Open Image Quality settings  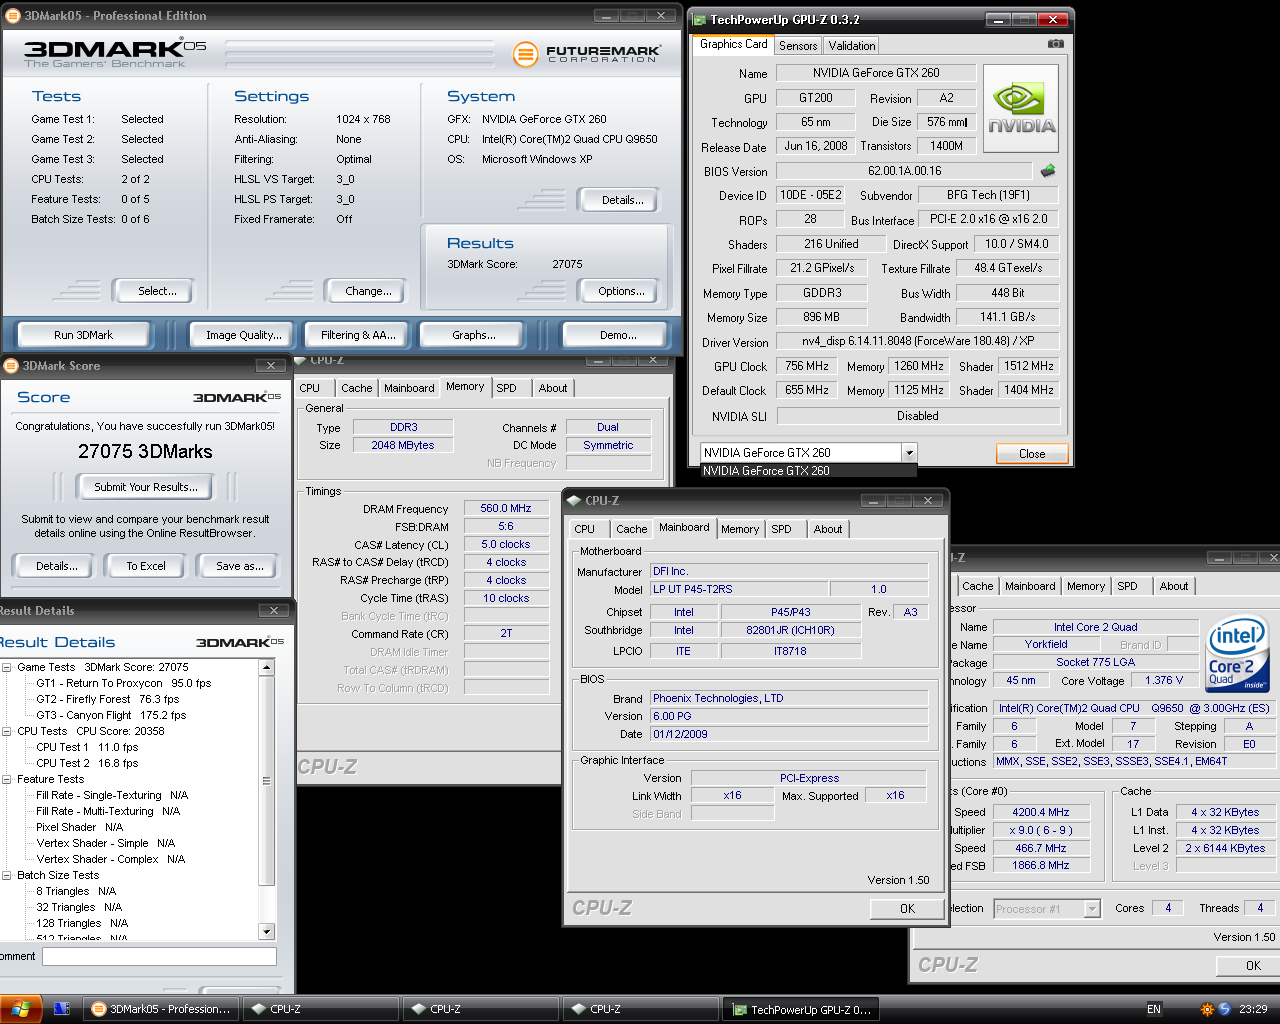[x=244, y=335]
